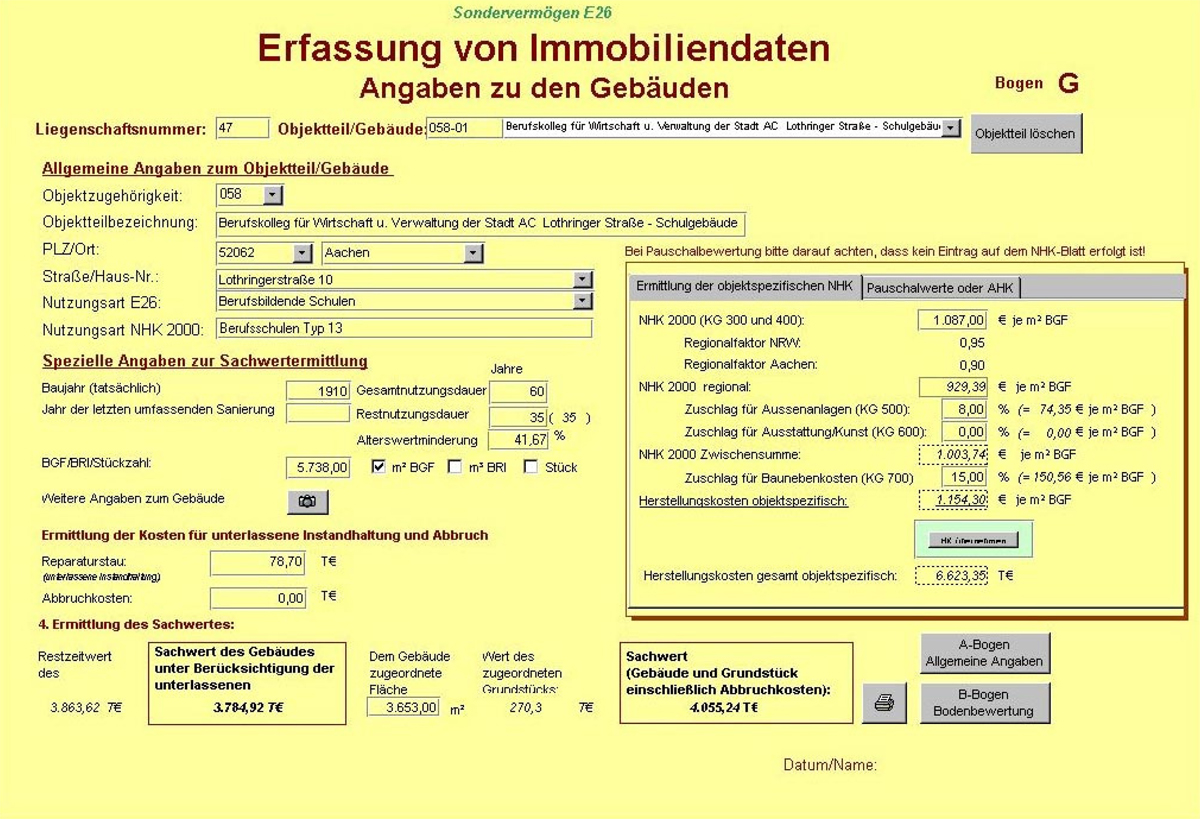Click the Zuschlag Ausstattung/Kunst field 0,00
1200x819 pixels.
(966, 431)
